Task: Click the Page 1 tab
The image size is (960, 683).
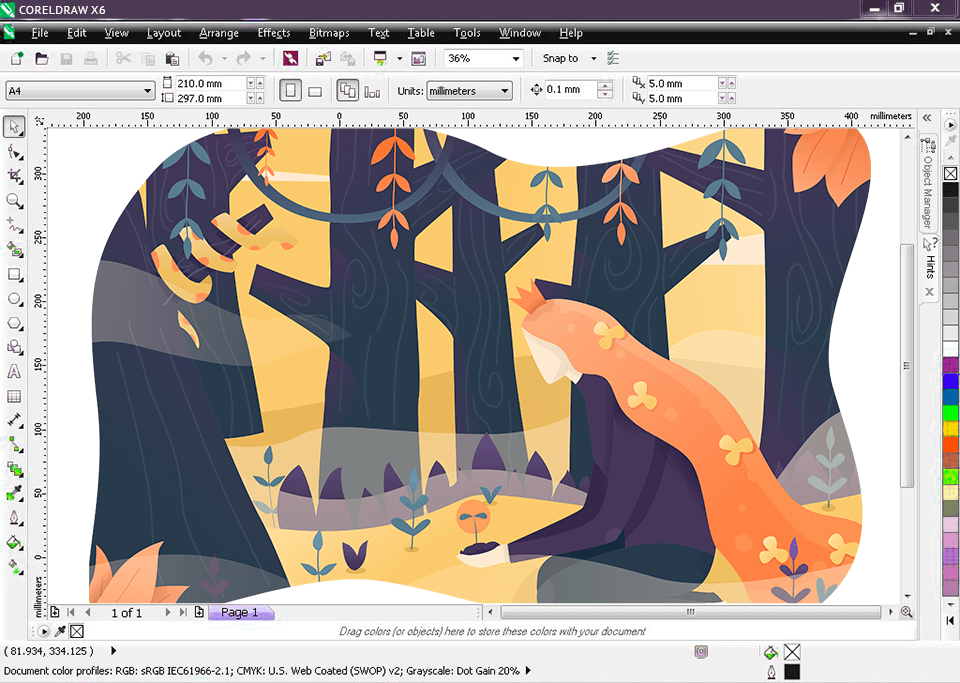Action: click(240, 612)
